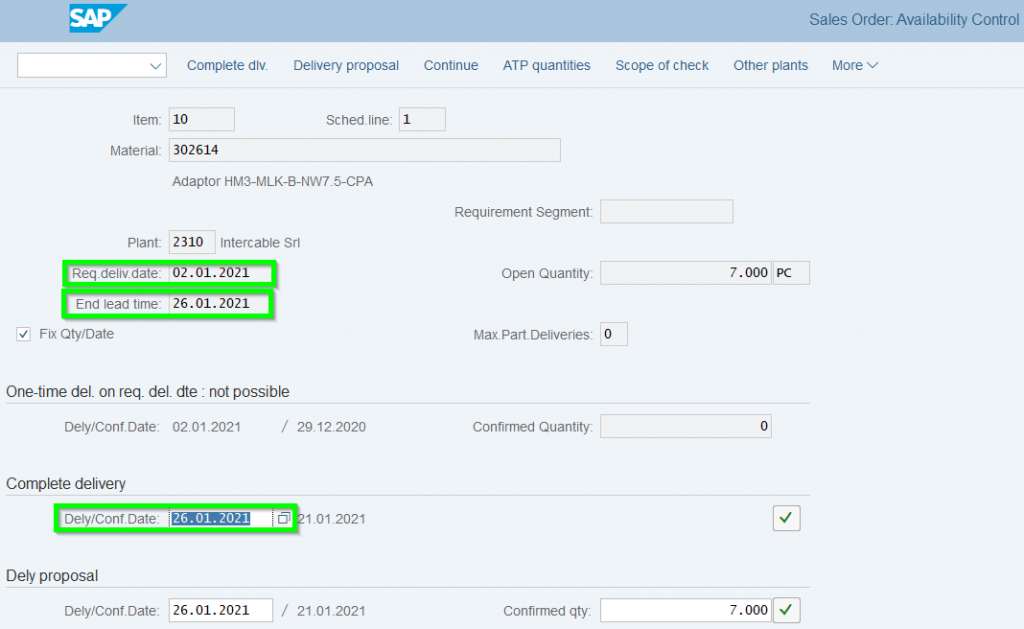Click Complete dlv. in toolbar
Viewport: 1024px width, 629px height.
tap(227, 66)
